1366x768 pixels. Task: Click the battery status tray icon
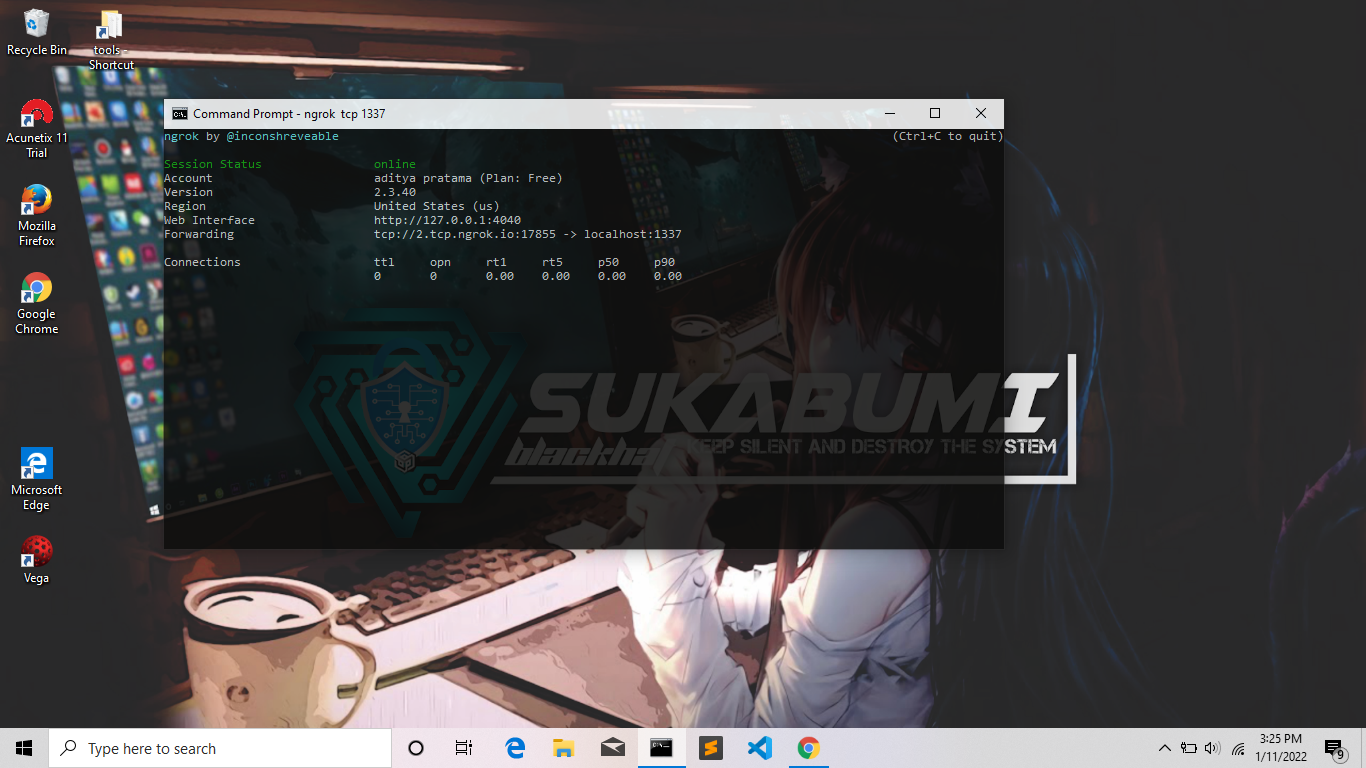coord(1189,748)
